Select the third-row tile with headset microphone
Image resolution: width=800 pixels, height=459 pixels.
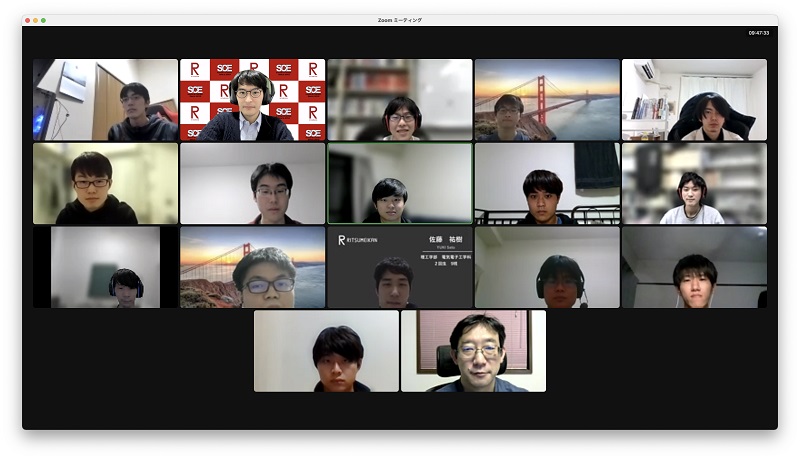tap(546, 267)
